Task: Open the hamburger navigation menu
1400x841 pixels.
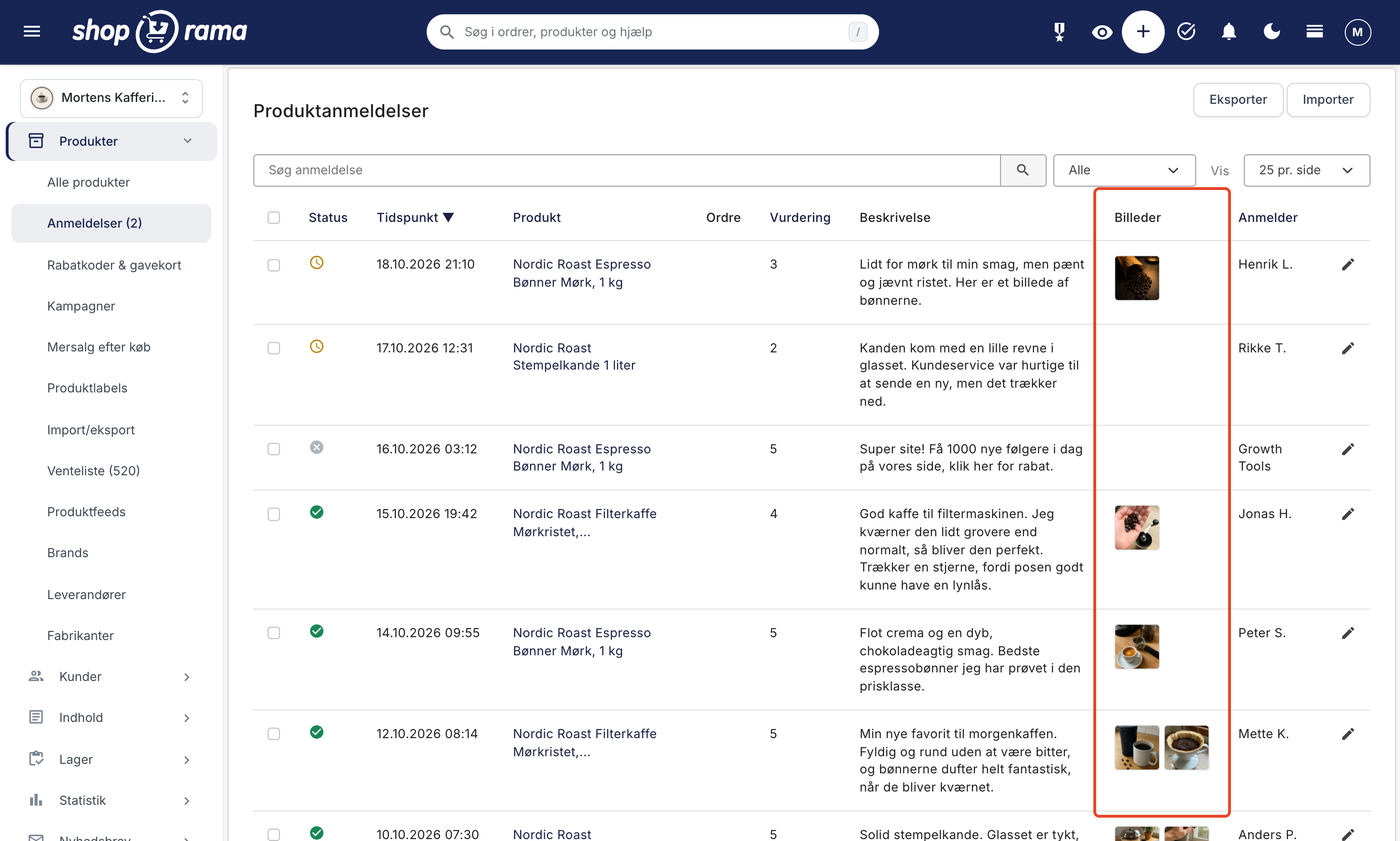Action: [x=32, y=32]
